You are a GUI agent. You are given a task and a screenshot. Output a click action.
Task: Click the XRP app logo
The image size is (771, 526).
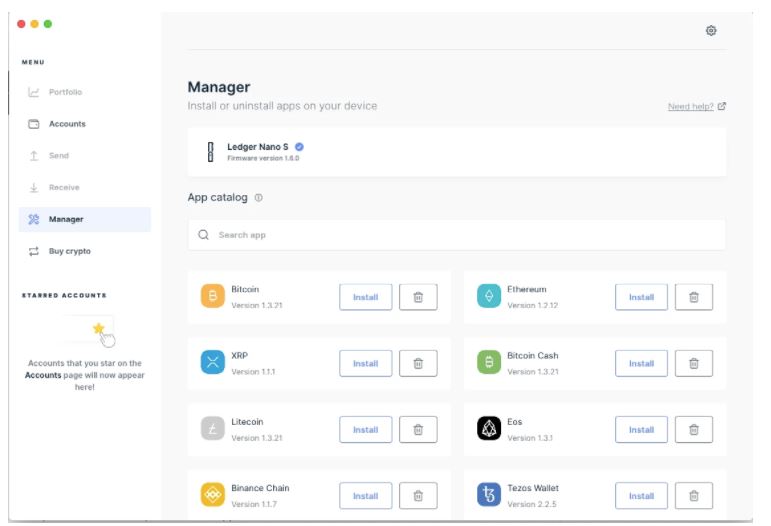212,362
